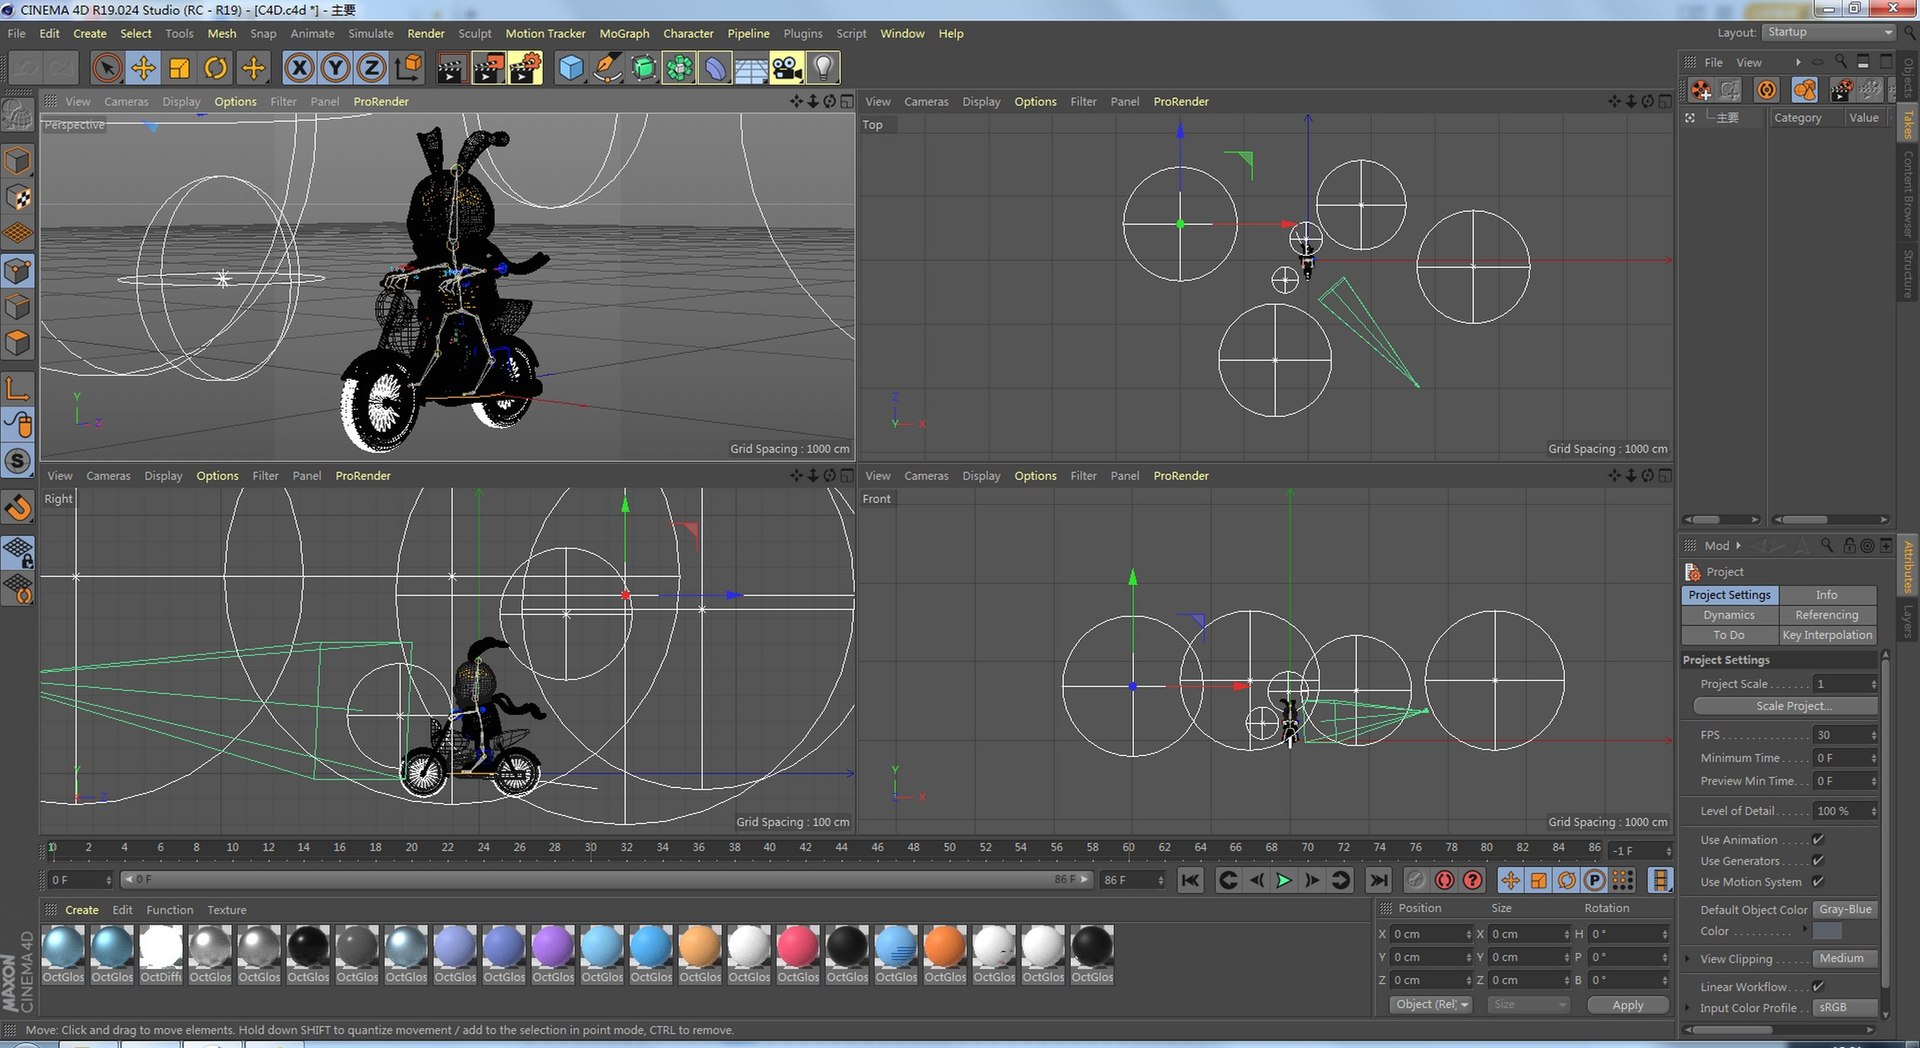1920x1048 pixels.
Task: Select the Rotate tool in top toolbar
Action: (215, 68)
